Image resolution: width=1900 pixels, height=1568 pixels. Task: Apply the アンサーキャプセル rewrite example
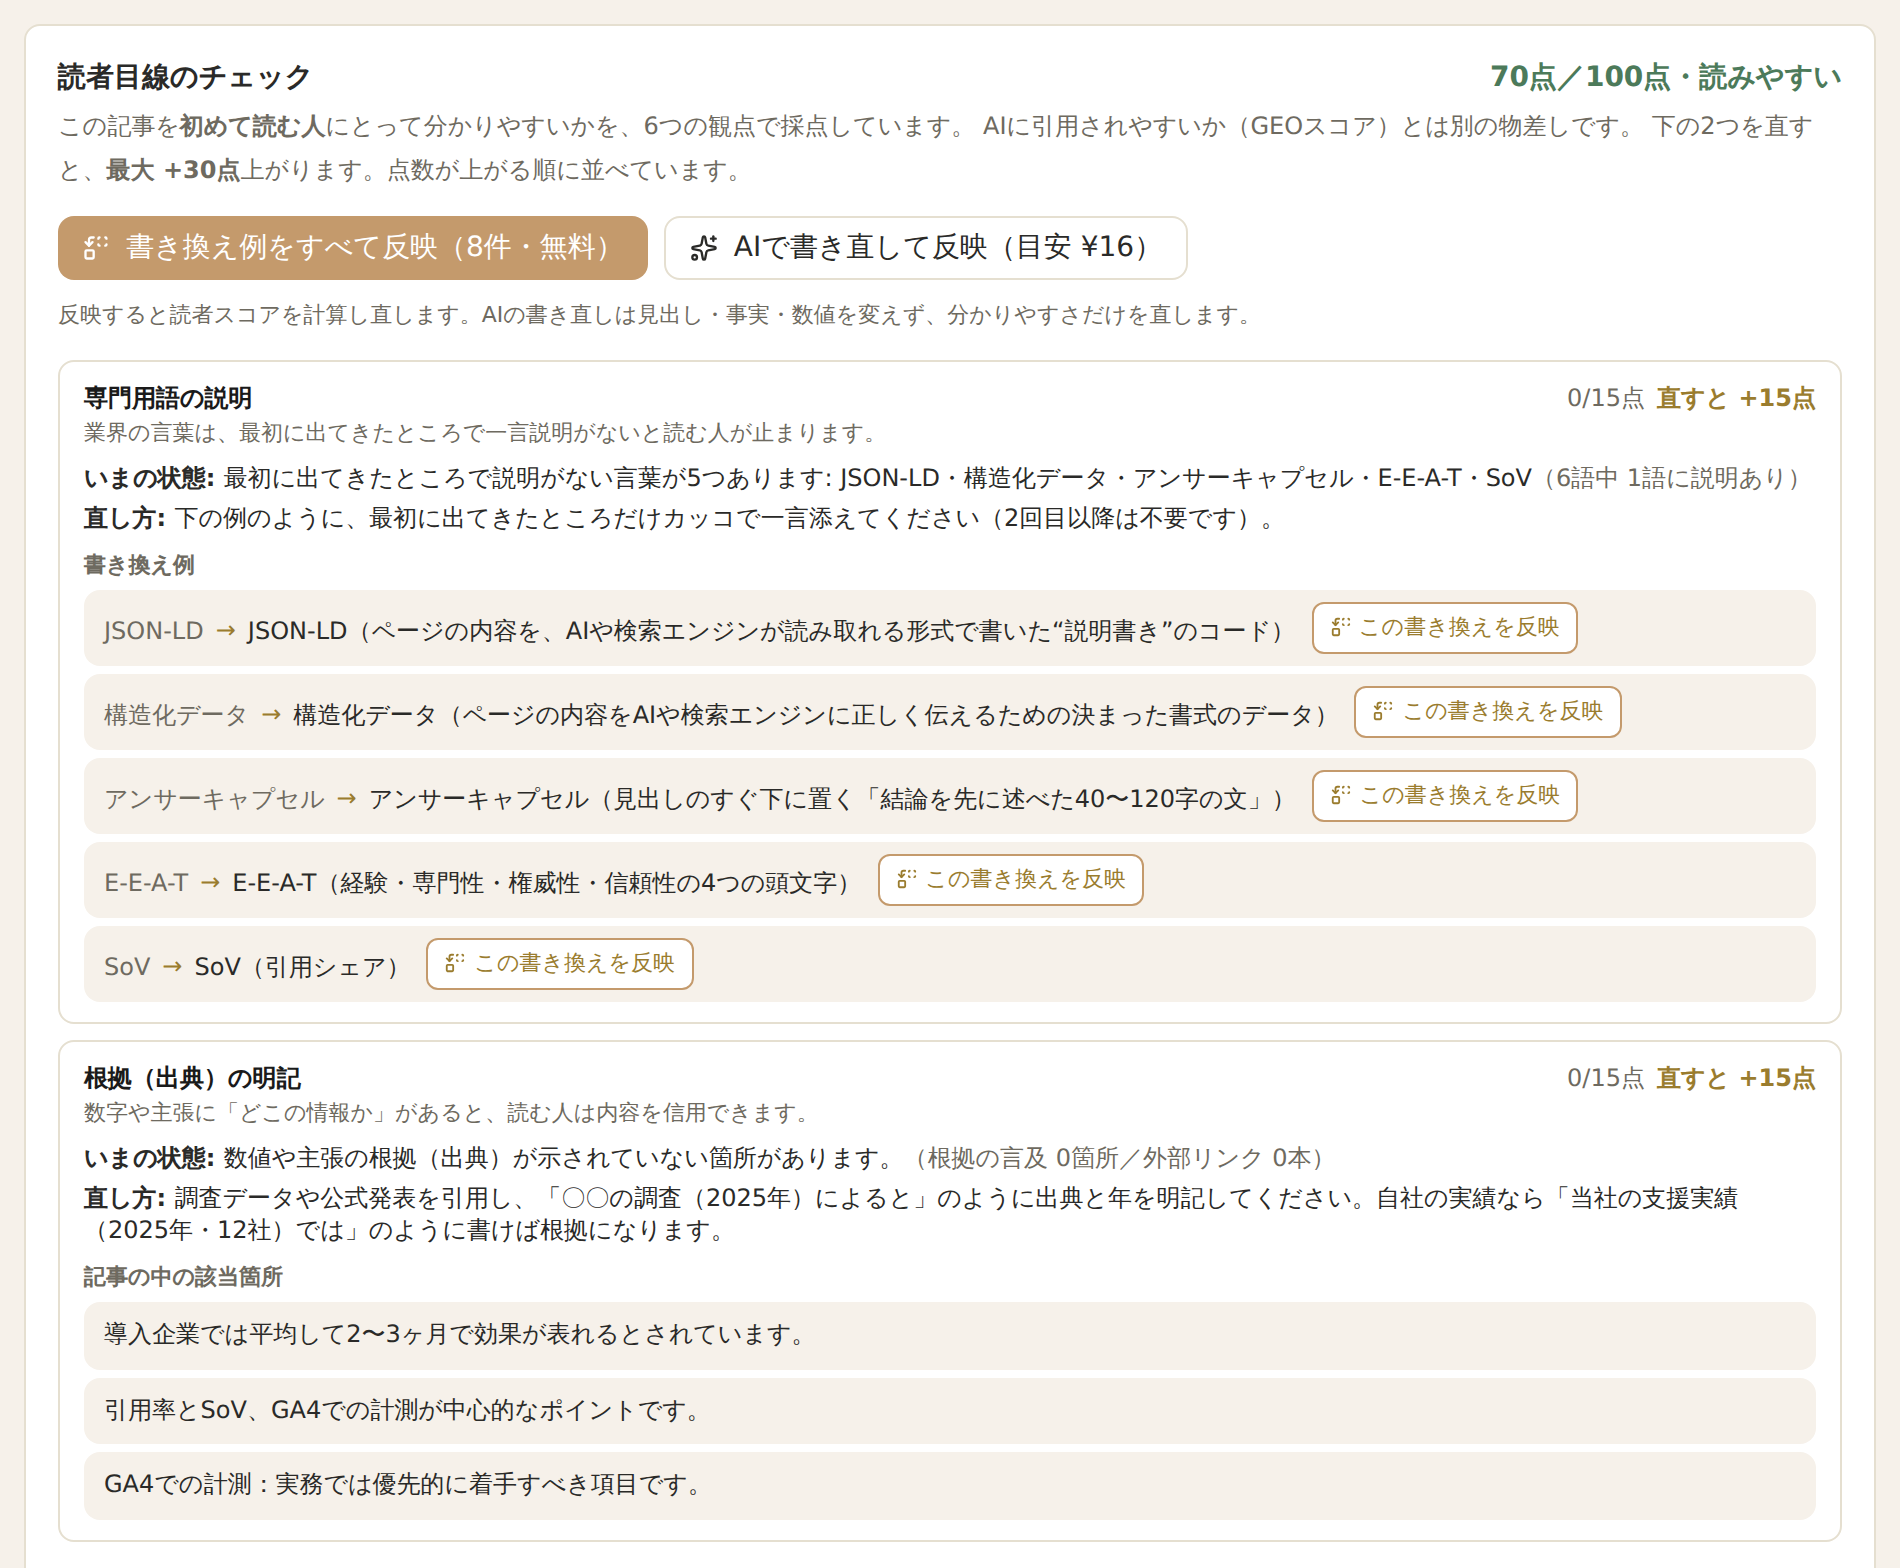pos(1445,796)
